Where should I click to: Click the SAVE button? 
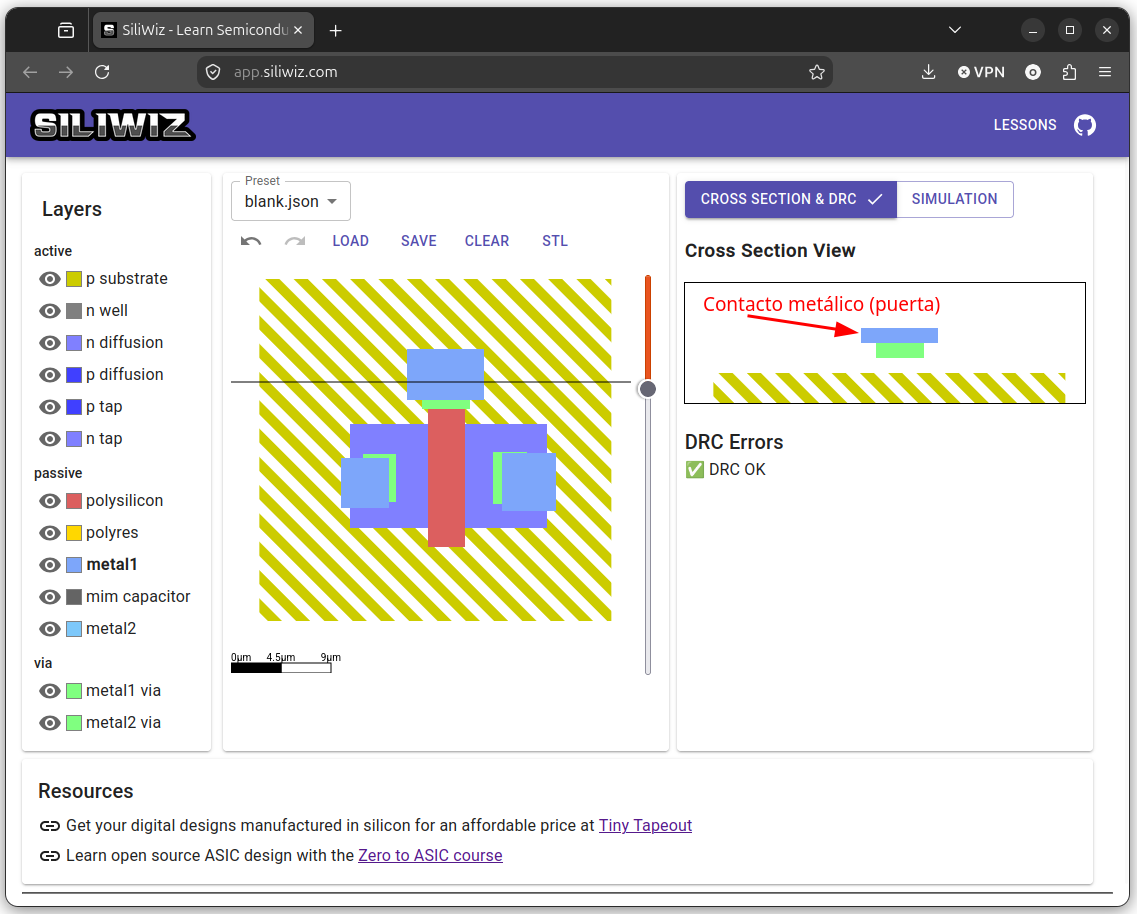[418, 241]
